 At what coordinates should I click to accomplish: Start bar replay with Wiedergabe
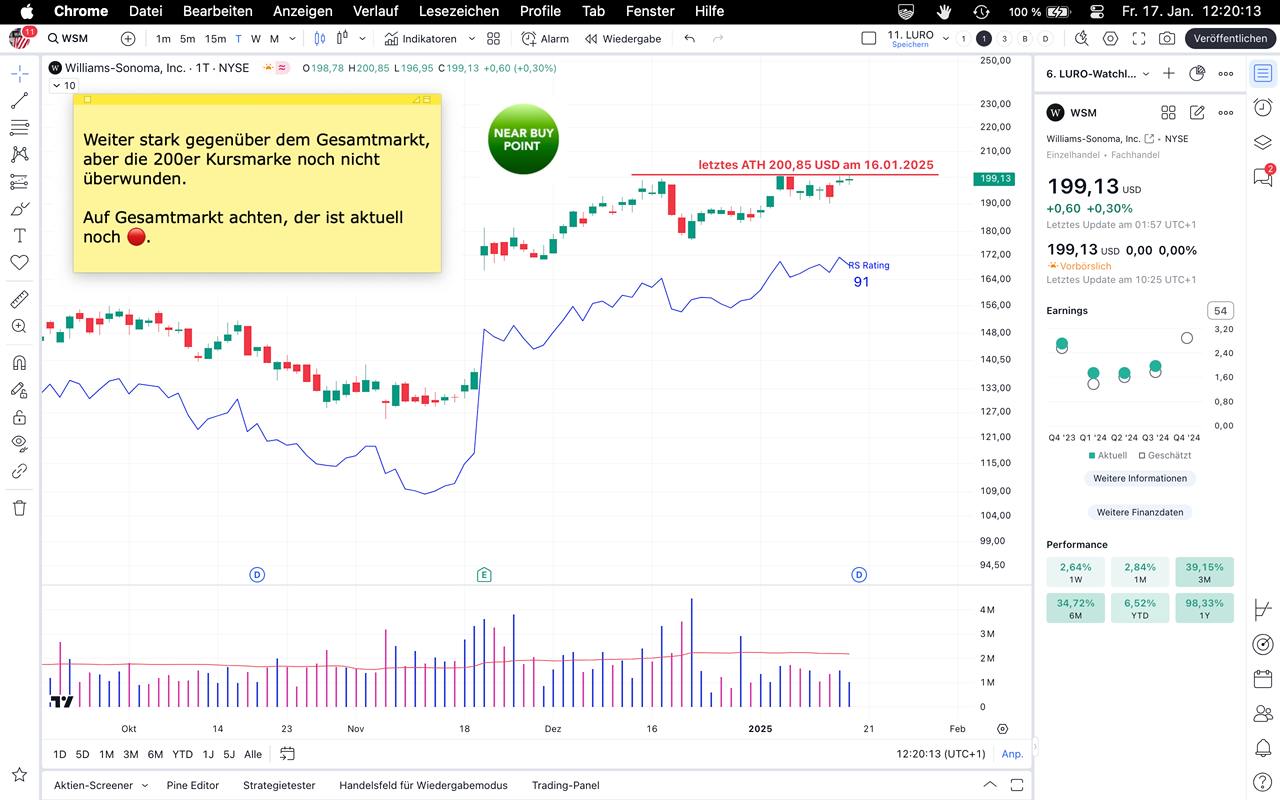[x=622, y=39]
